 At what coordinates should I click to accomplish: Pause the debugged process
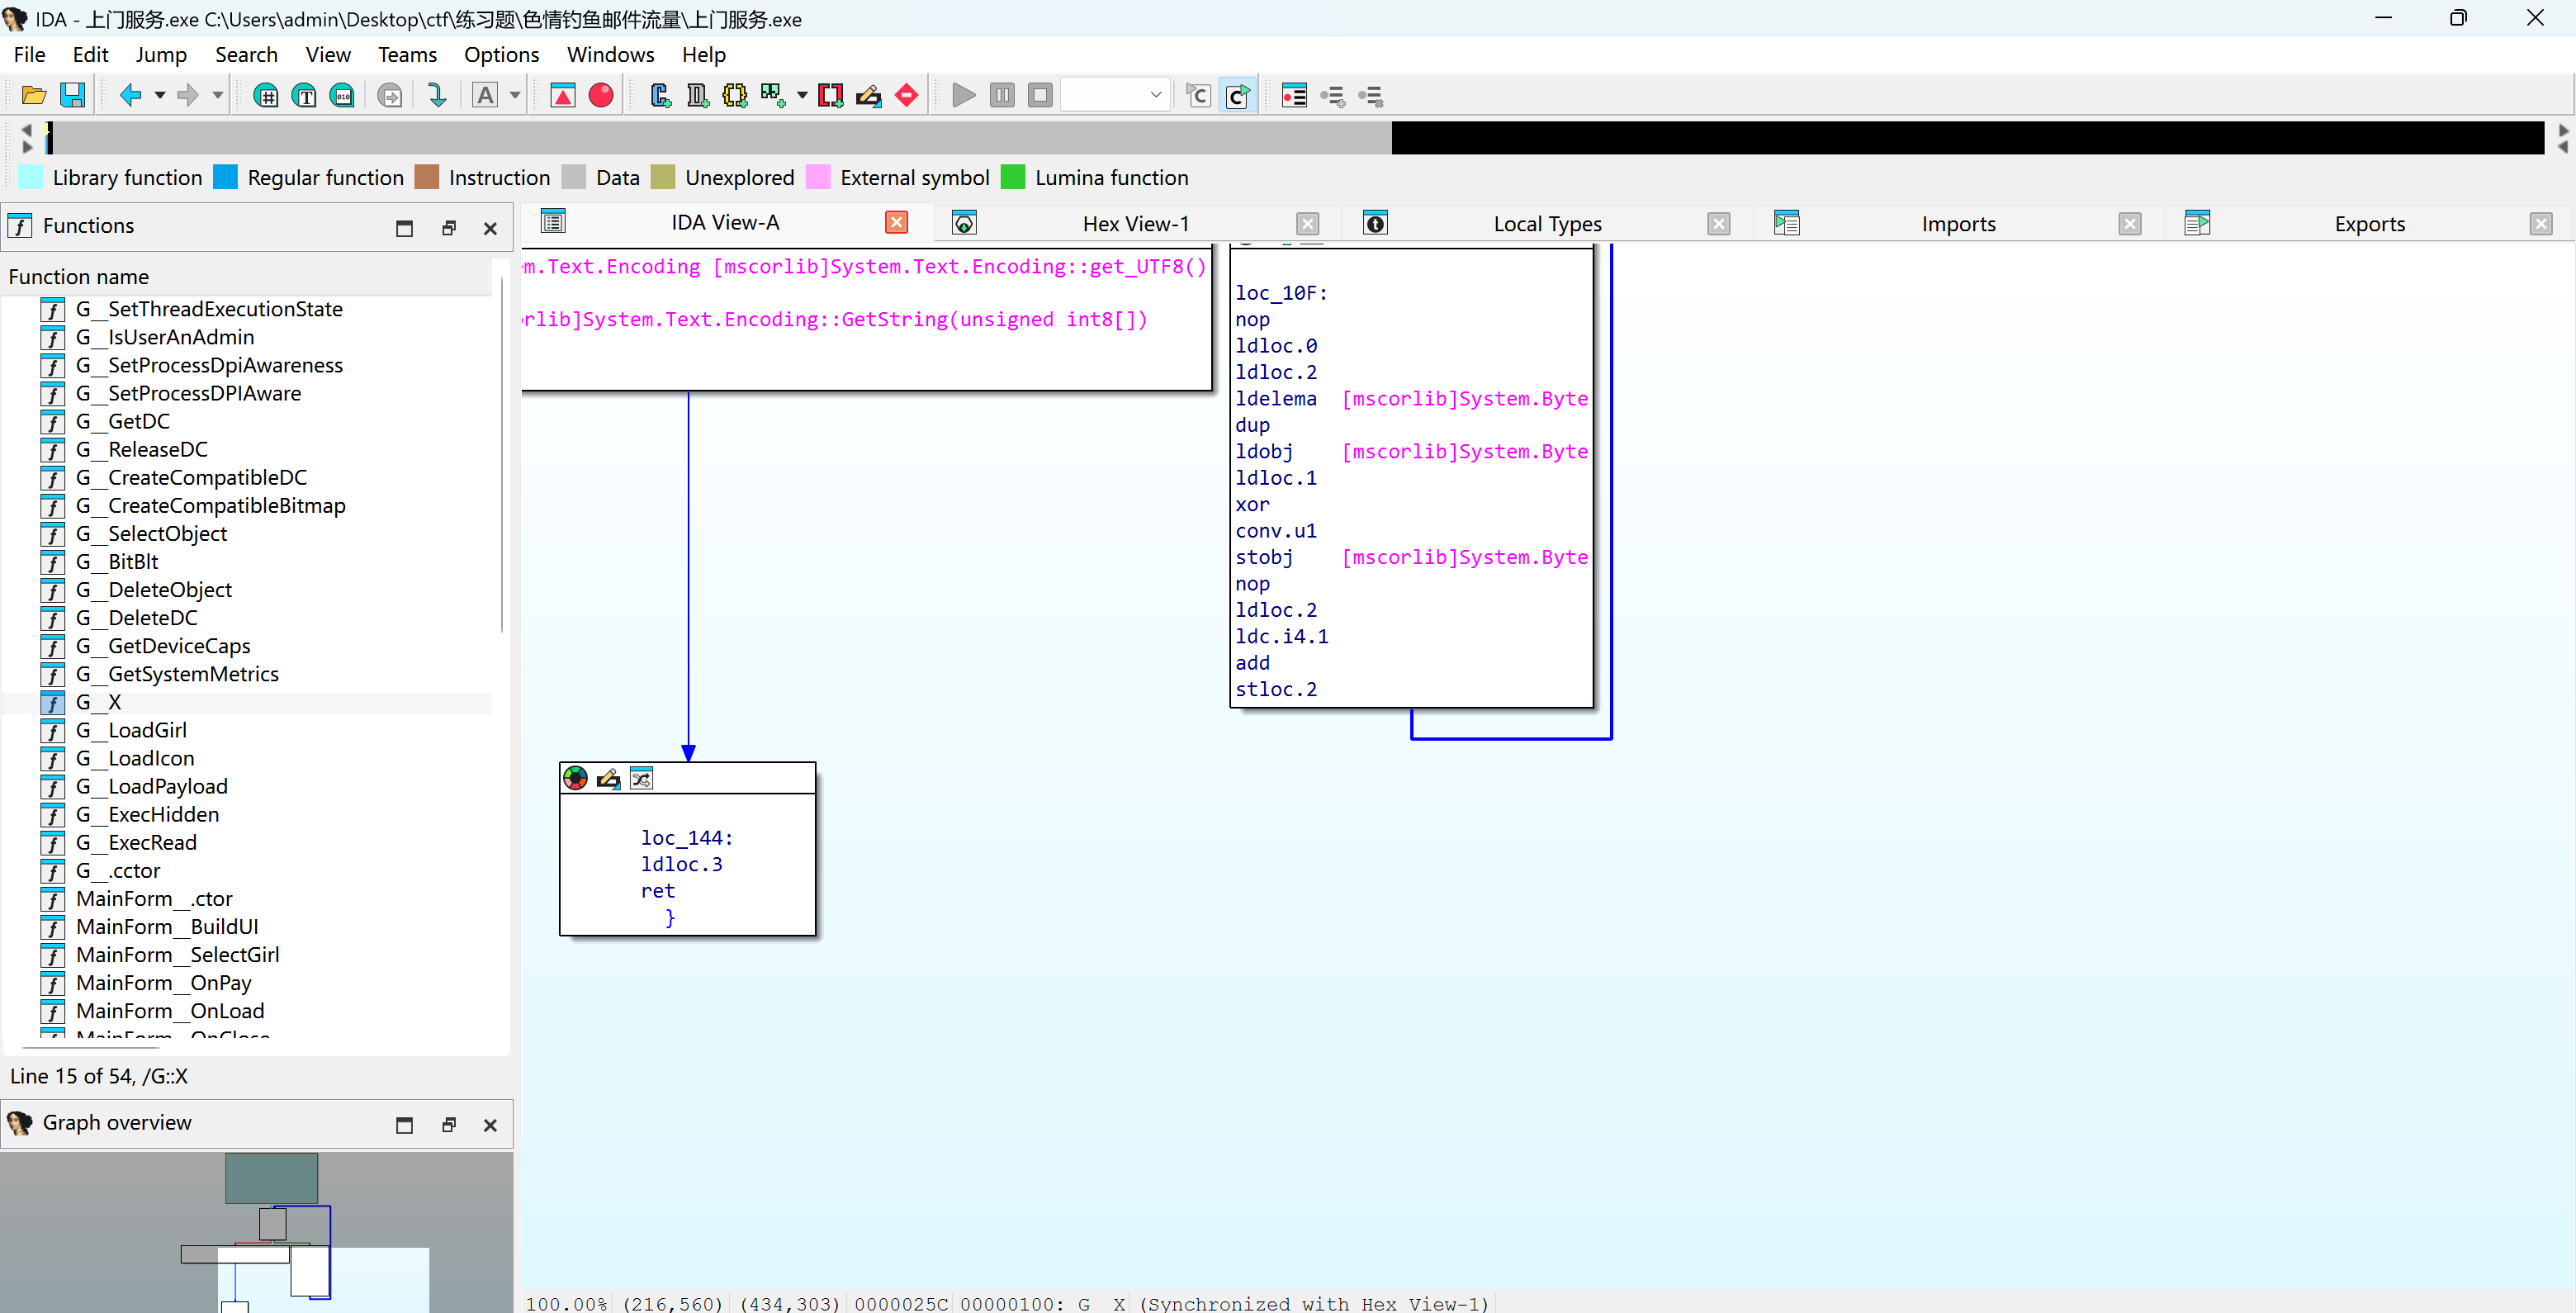(x=1002, y=96)
